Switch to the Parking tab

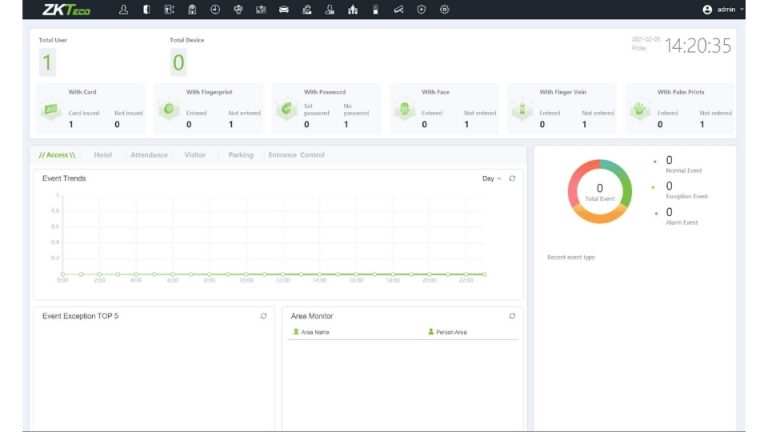[241, 155]
